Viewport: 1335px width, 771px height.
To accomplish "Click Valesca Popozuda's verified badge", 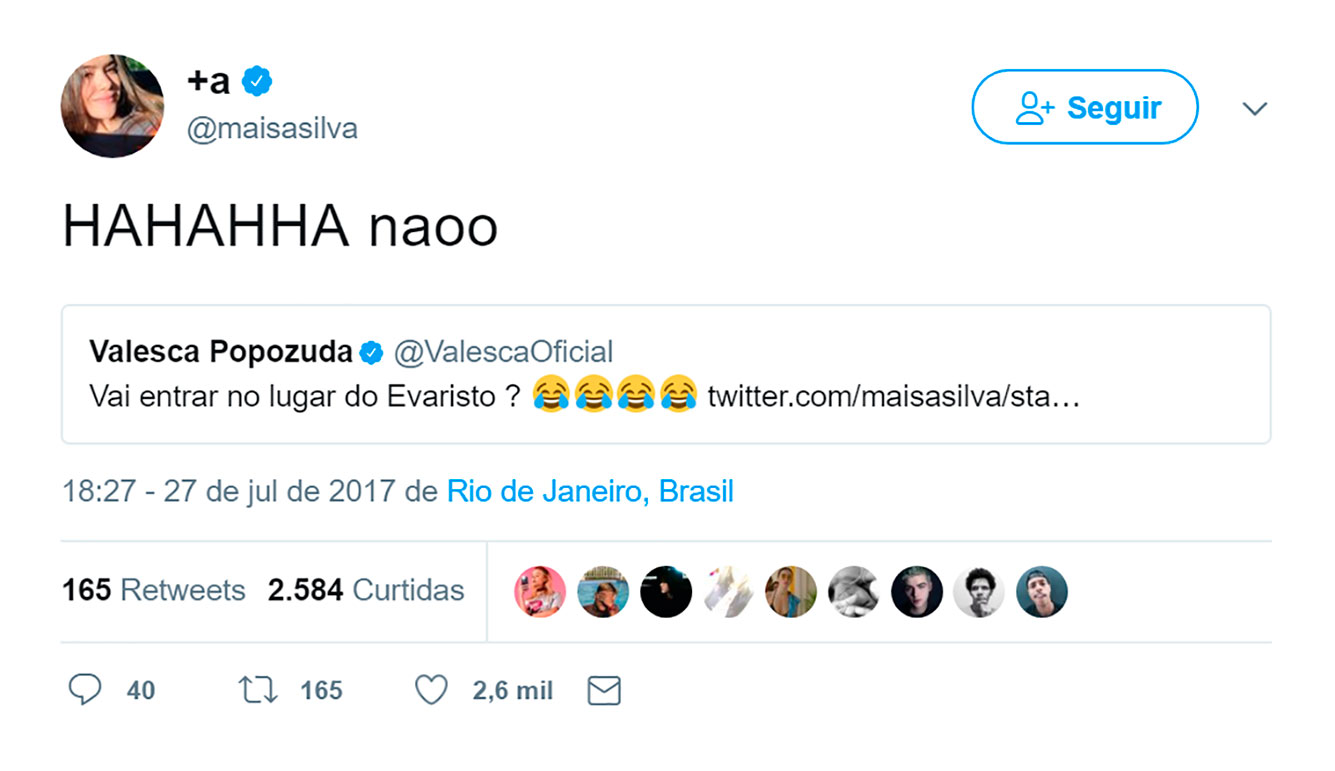I will pyautogui.click(x=372, y=352).
